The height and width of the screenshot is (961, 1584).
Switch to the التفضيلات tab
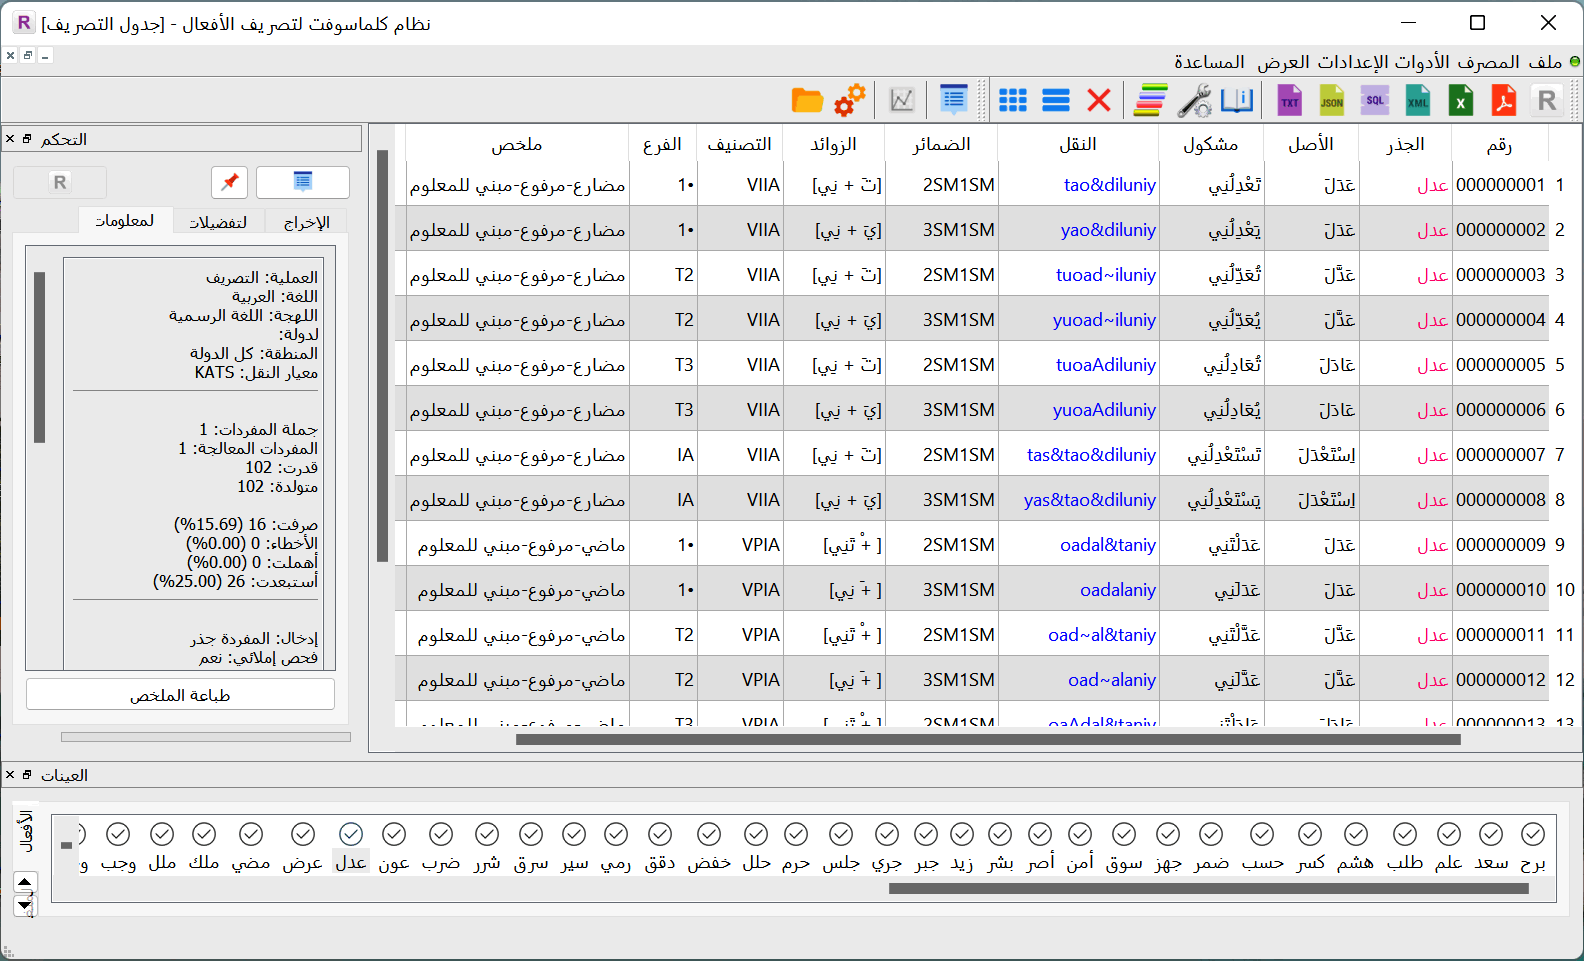click(218, 221)
